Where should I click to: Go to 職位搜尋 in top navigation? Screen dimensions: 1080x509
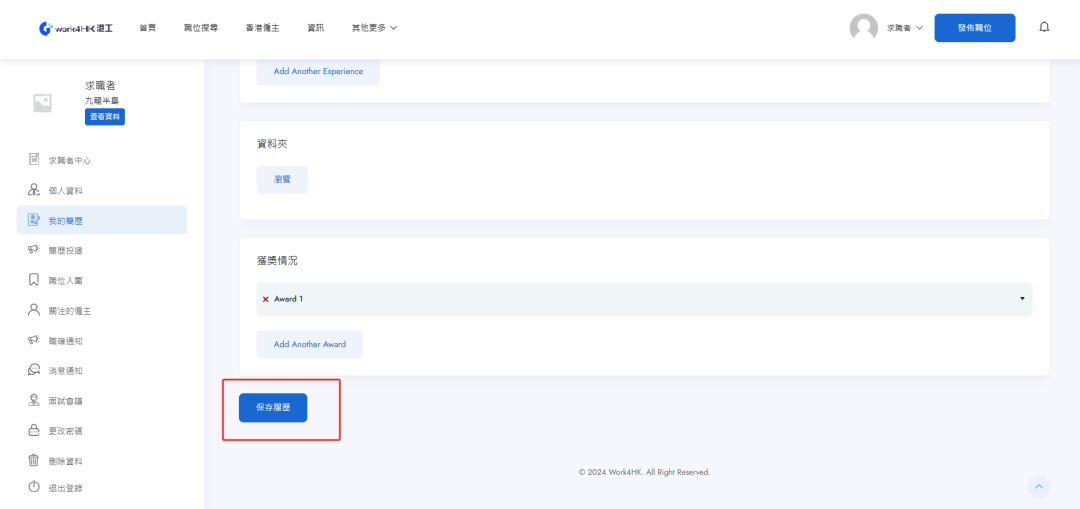[x=201, y=28]
